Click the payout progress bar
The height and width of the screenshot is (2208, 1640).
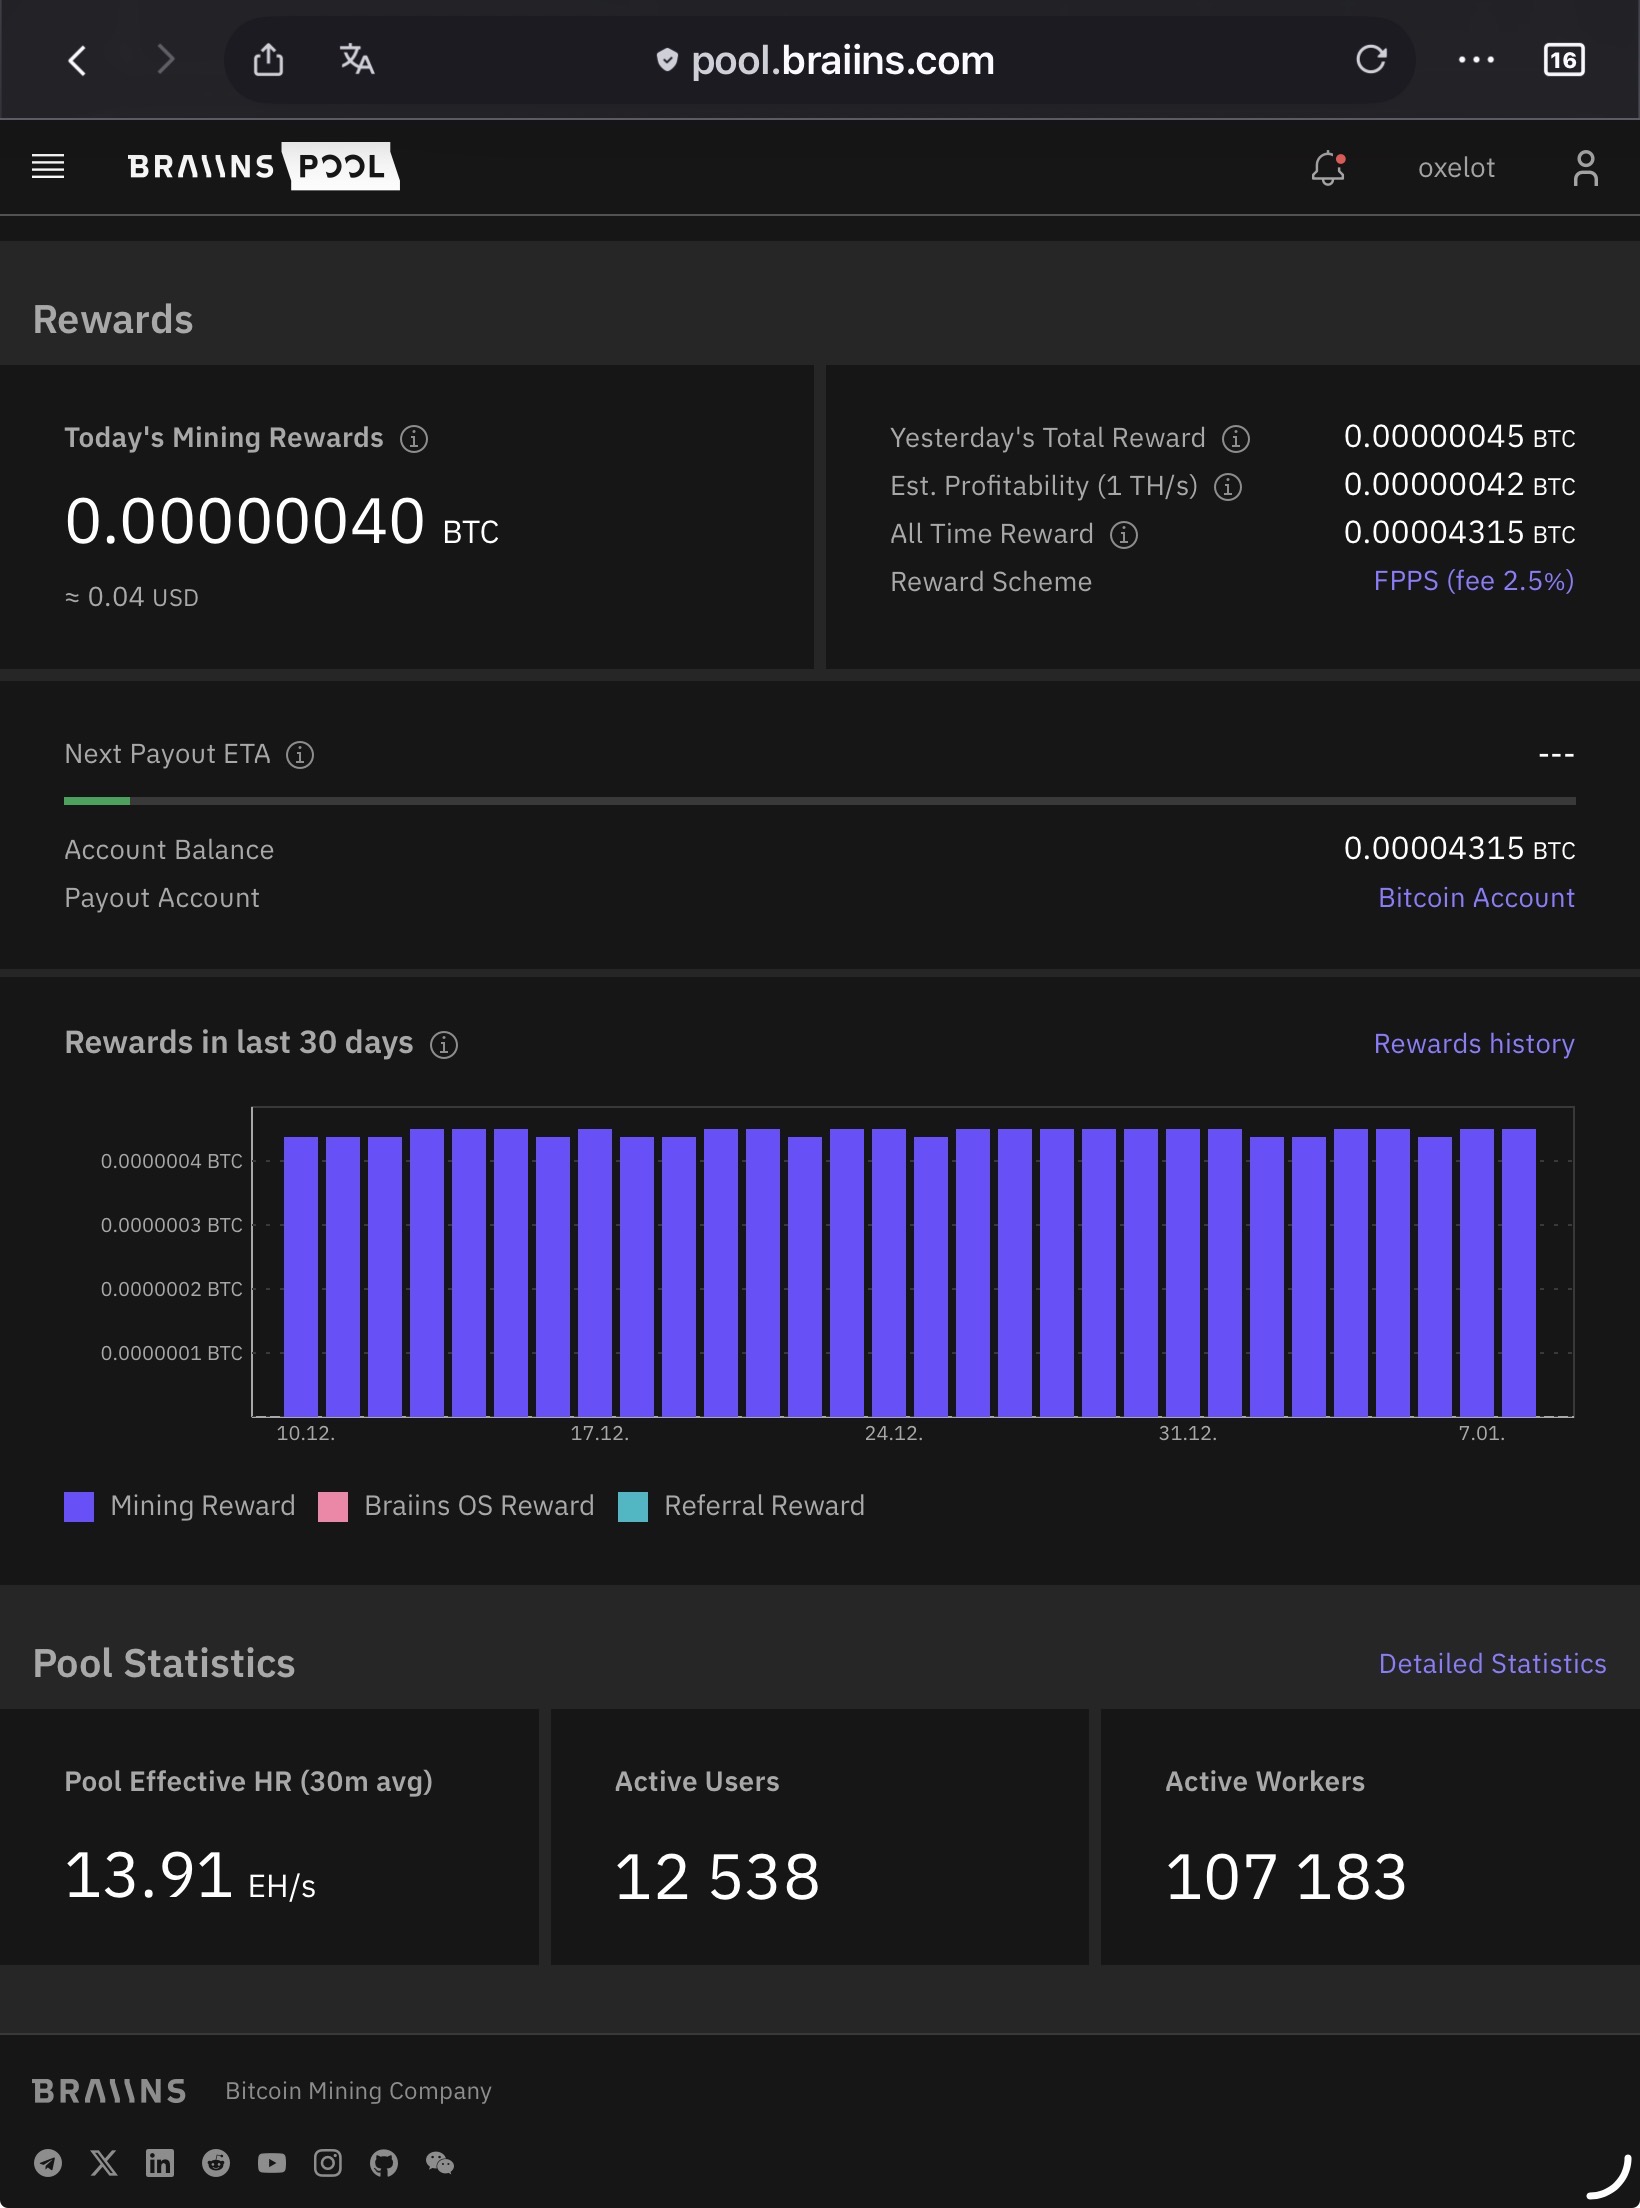(x=819, y=801)
